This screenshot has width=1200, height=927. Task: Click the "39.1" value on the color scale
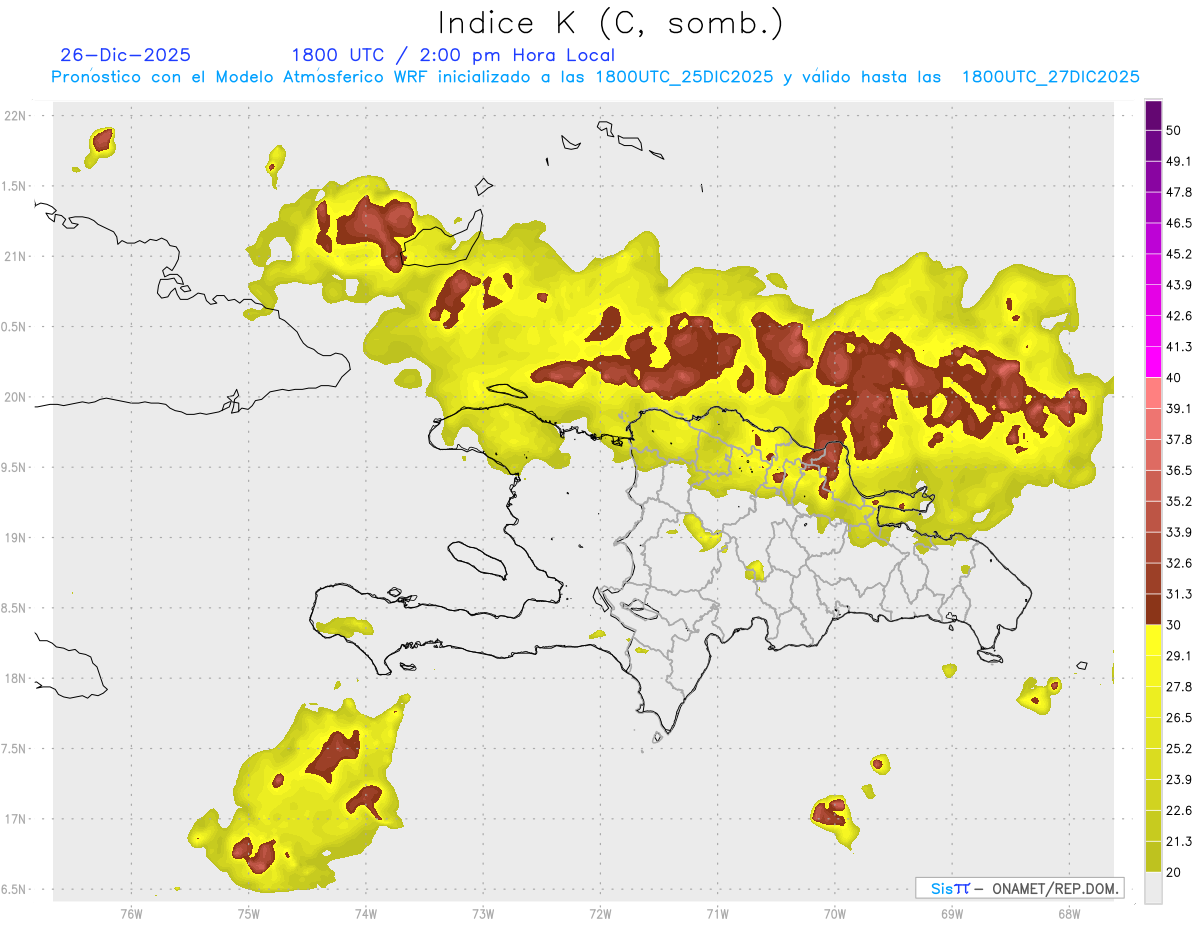(x=1179, y=408)
